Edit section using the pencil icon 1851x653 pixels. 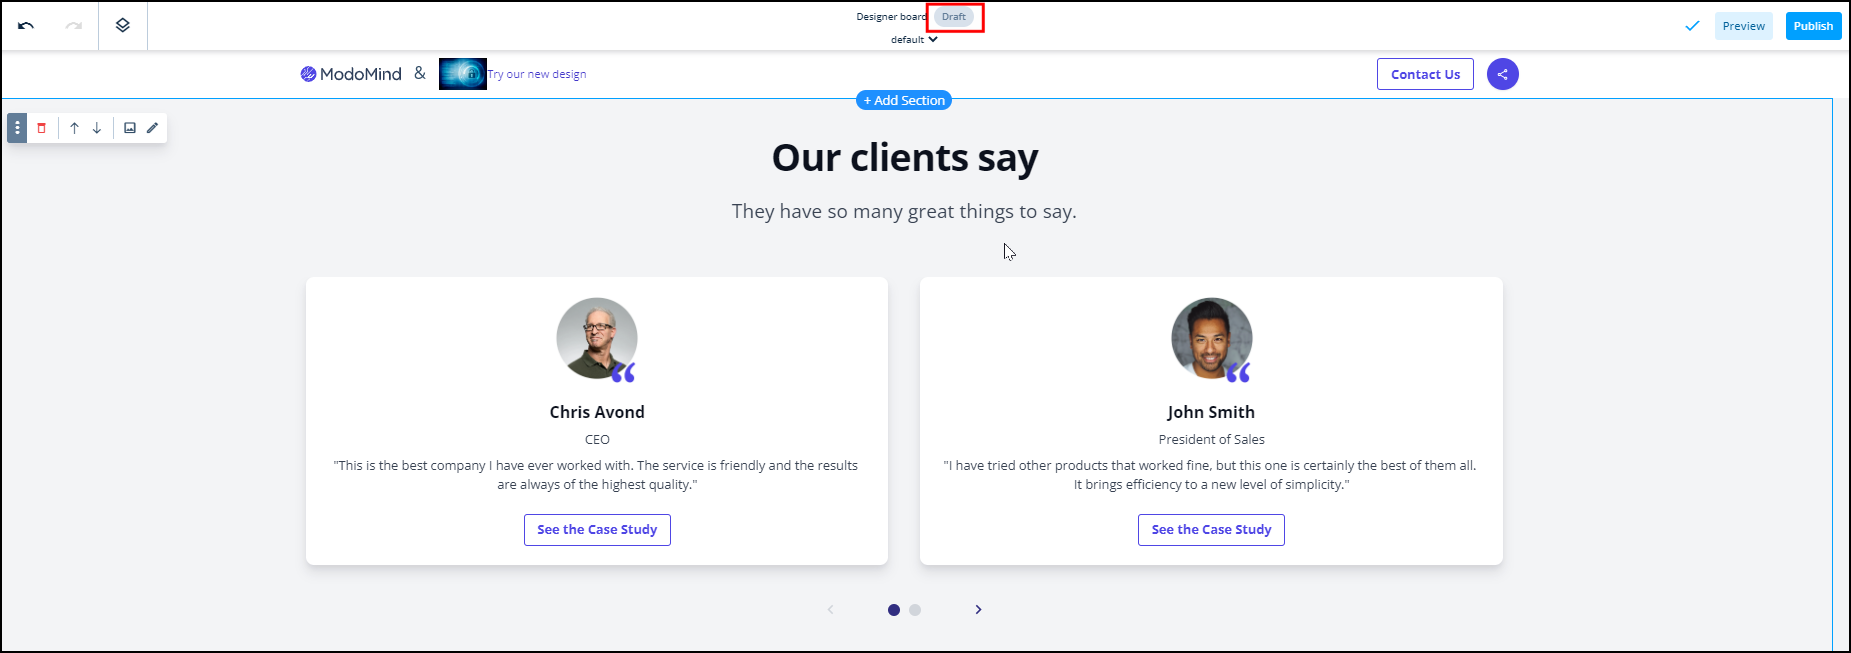point(153,128)
